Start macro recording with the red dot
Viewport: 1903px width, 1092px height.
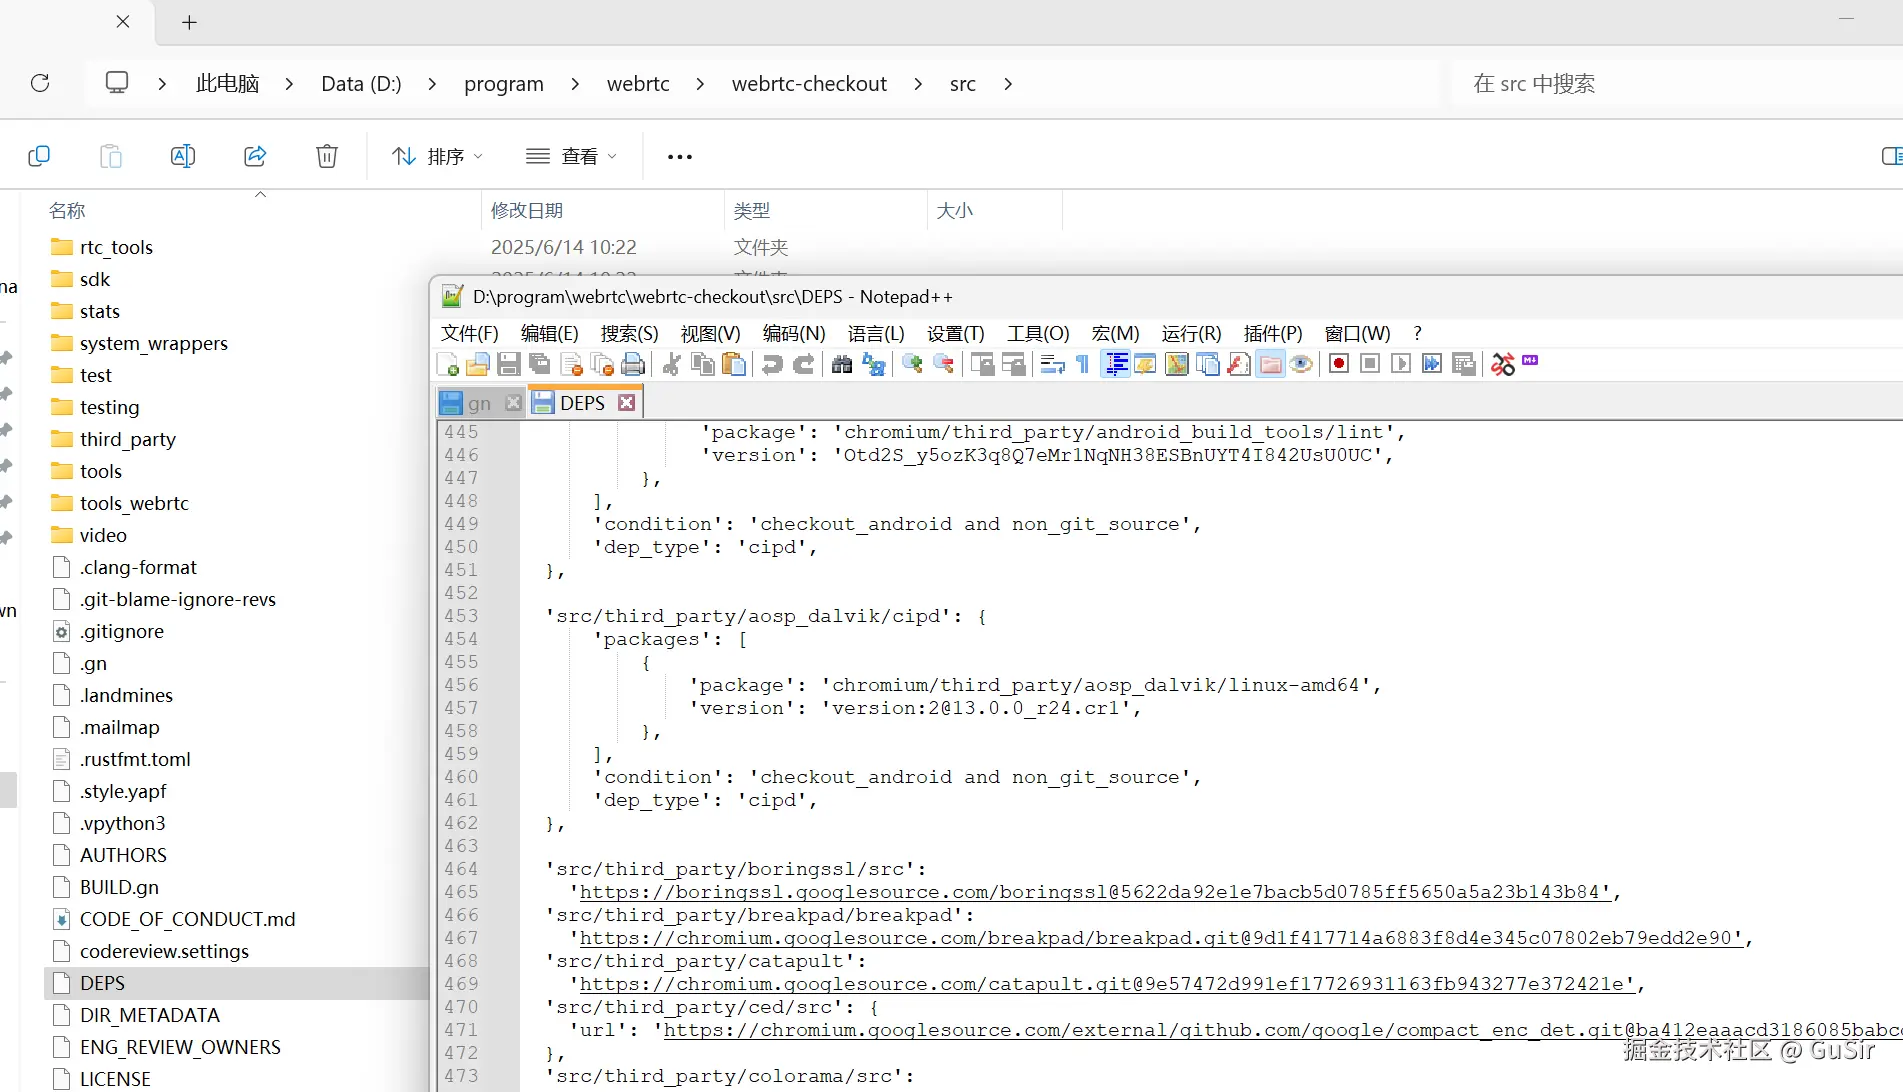click(x=1339, y=364)
